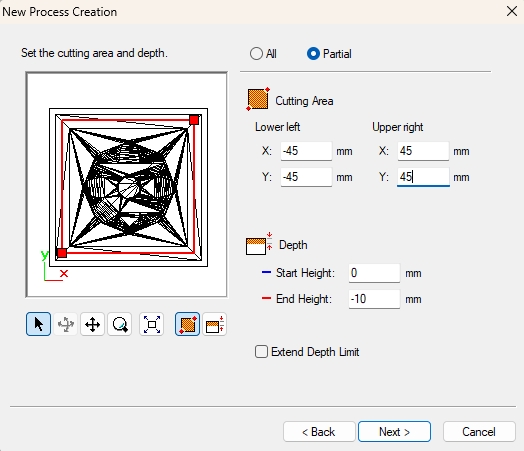524x451 pixels.
Task: Click the grayed-out rotate view tool
Action: [x=66, y=324]
